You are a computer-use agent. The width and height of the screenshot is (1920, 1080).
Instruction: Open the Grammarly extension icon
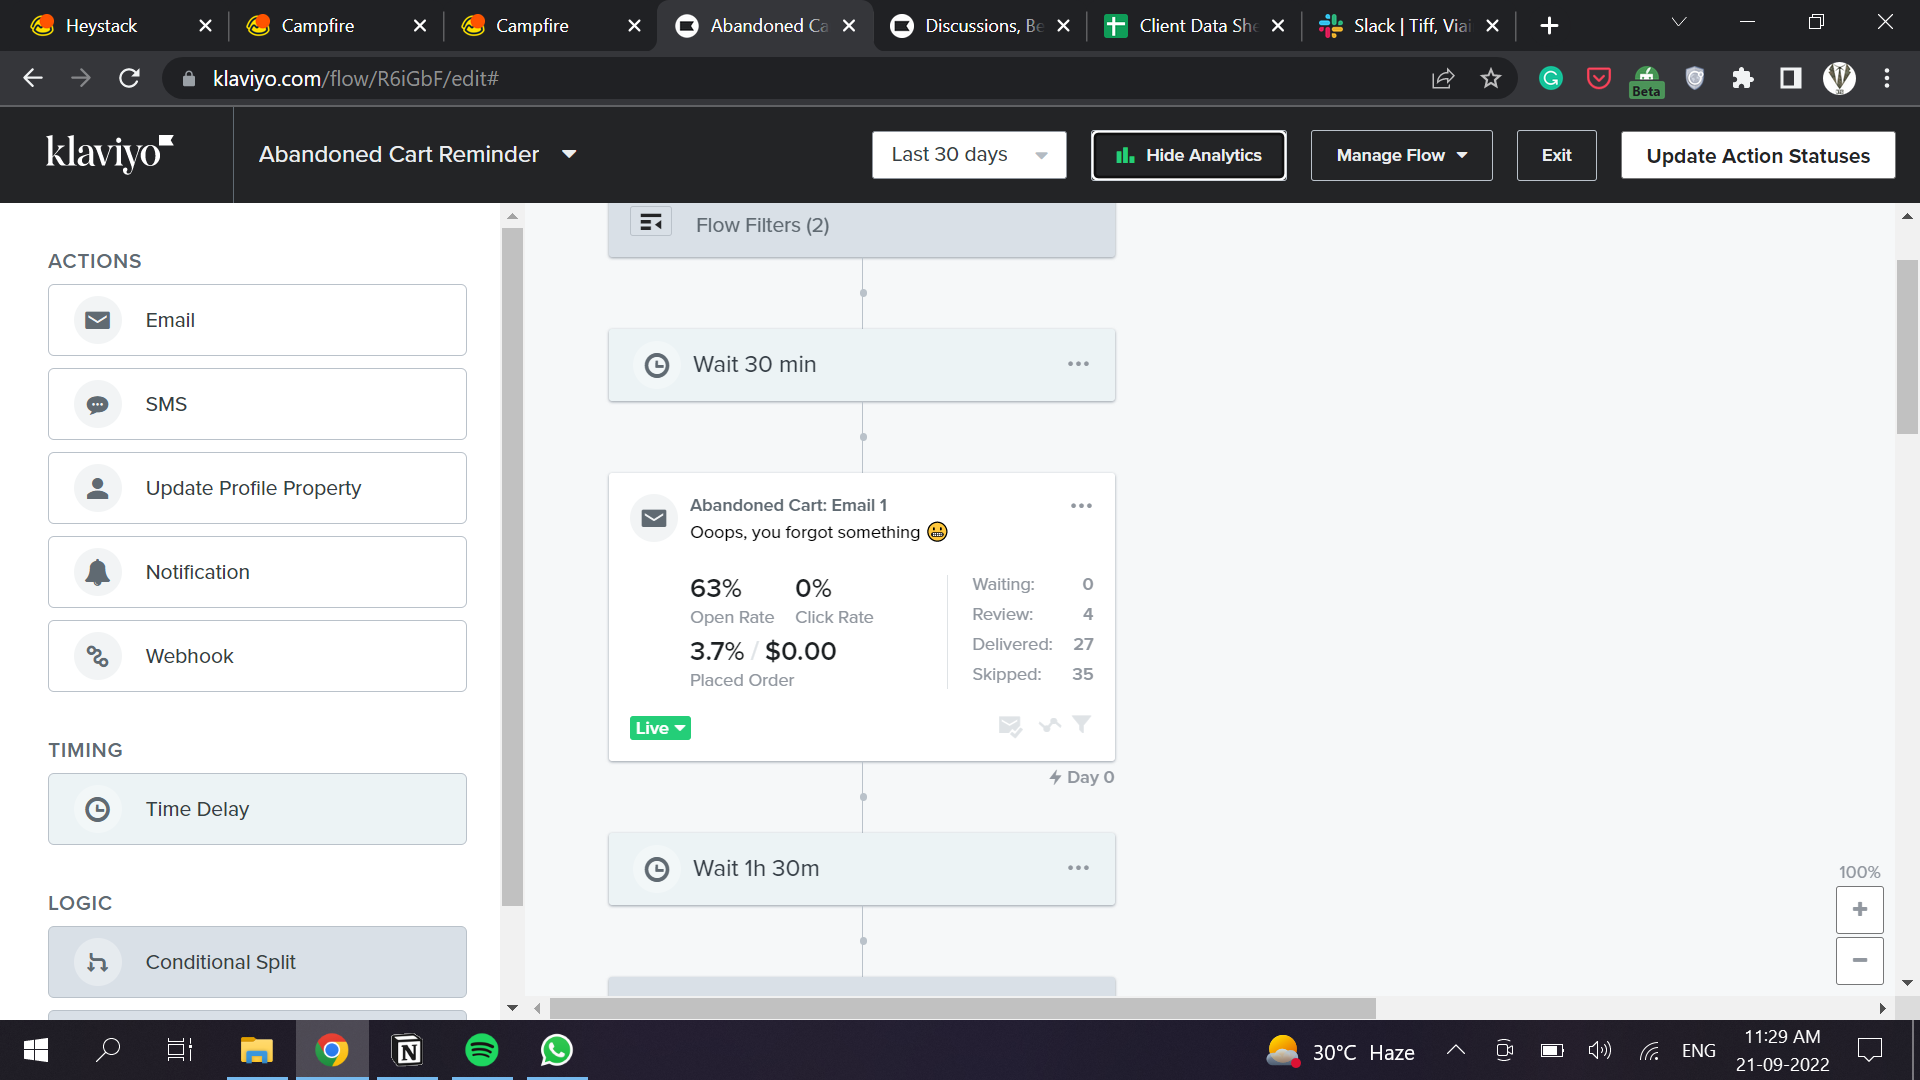[x=1551, y=78]
